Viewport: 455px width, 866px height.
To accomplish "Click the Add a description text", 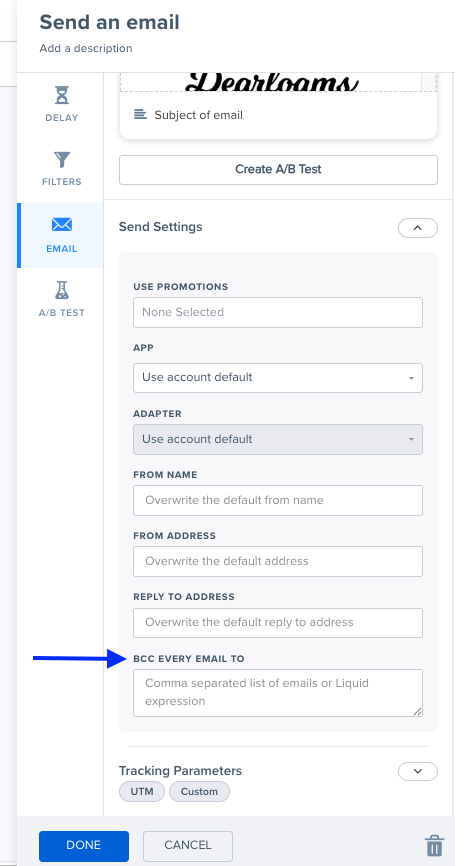I will click(x=86, y=48).
